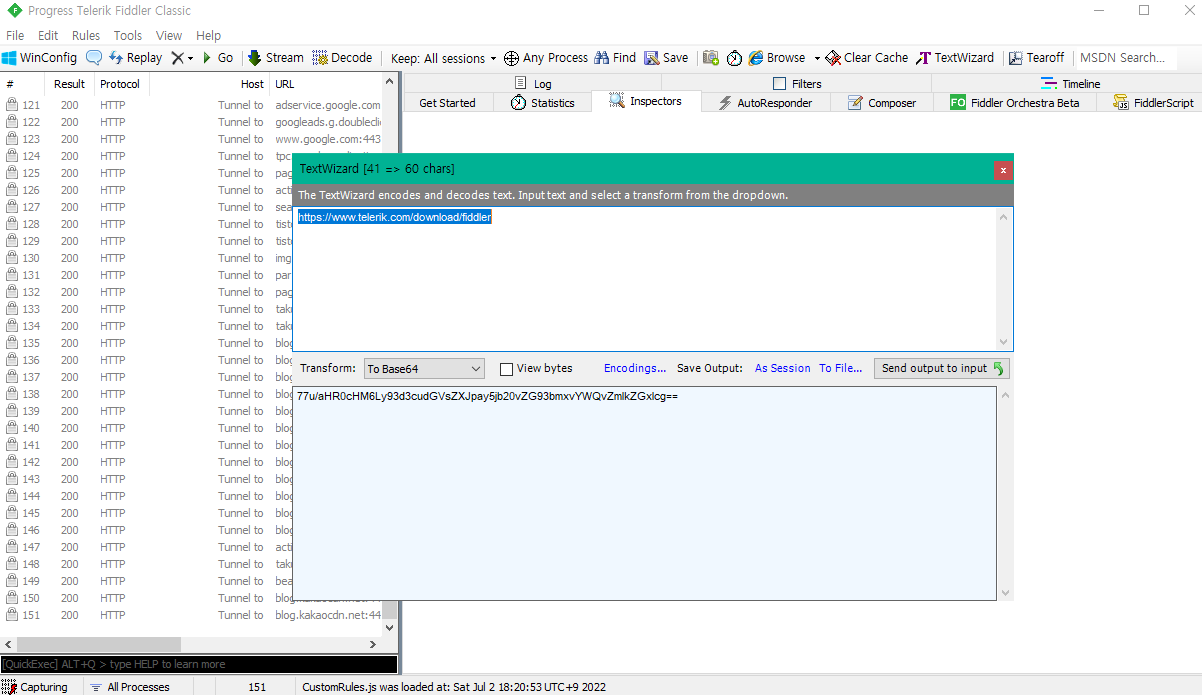Screen dimensions: 1202x695
Task: Switch to the Timeline tab
Action: click(x=1070, y=84)
